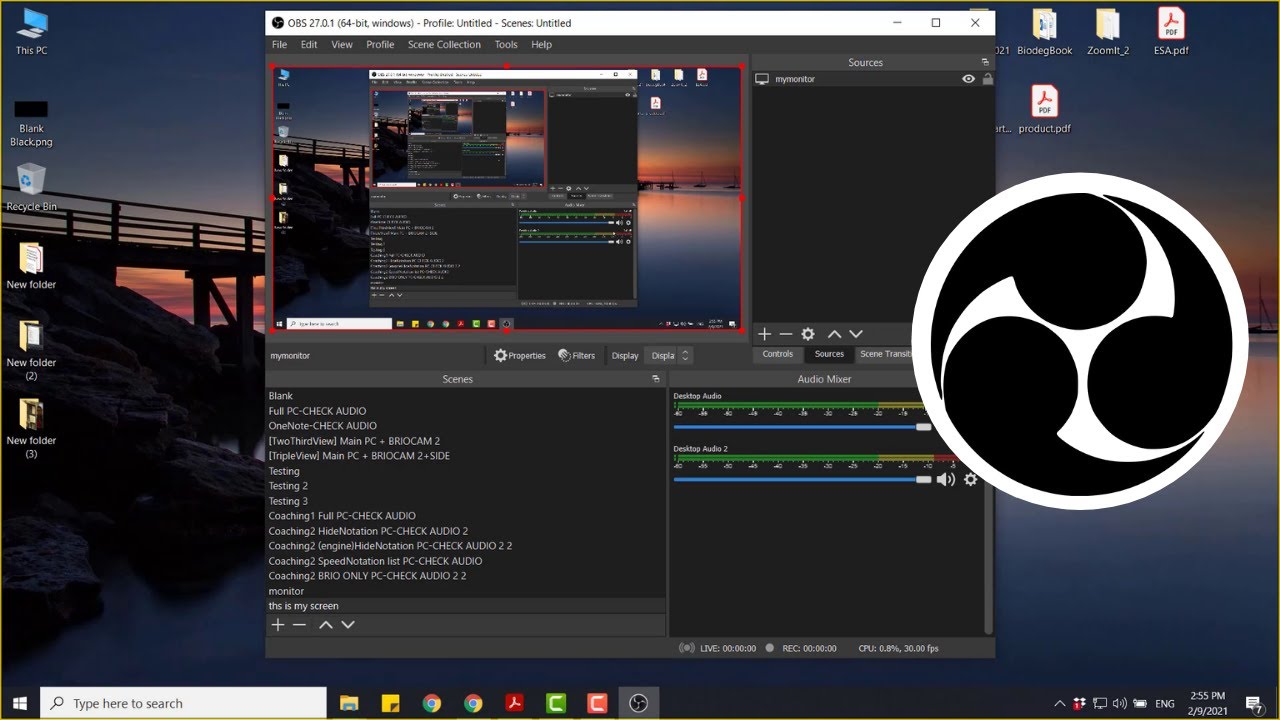Open the File menu
Viewport: 1280px width, 720px height.
[x=280, y=44]
